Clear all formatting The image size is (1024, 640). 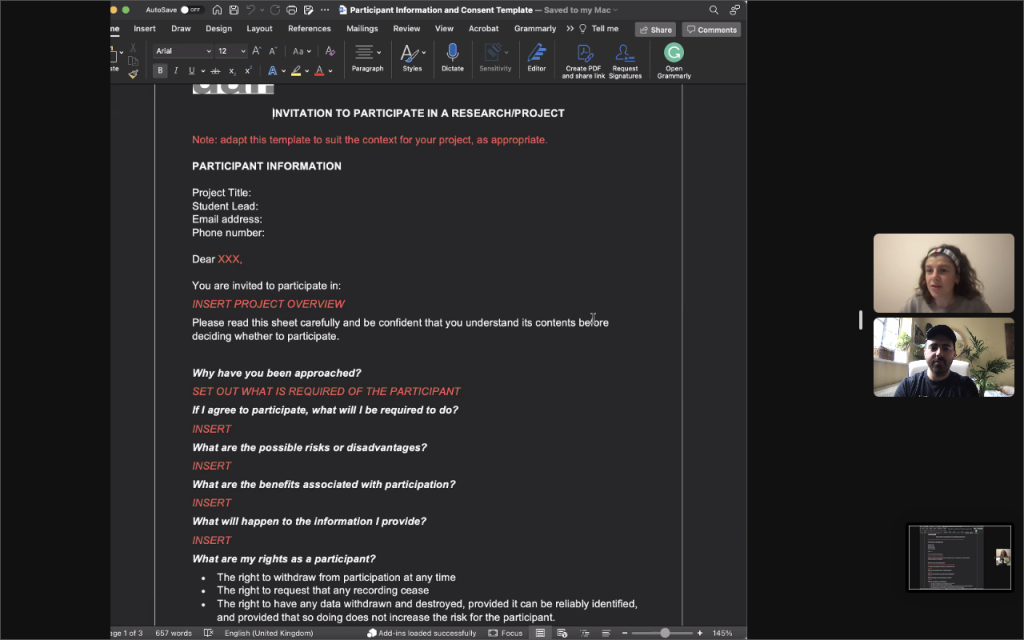pyautogui.click(x=330, y=51)
